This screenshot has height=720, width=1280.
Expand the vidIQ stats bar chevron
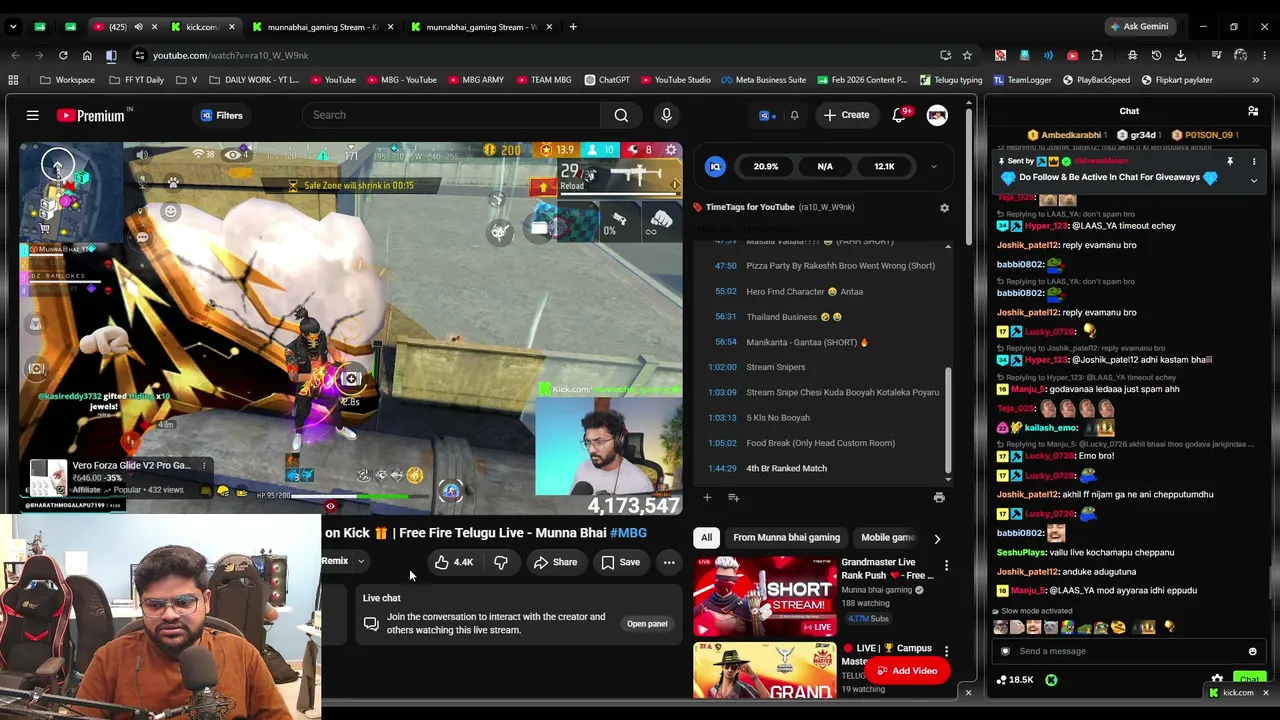934,167
